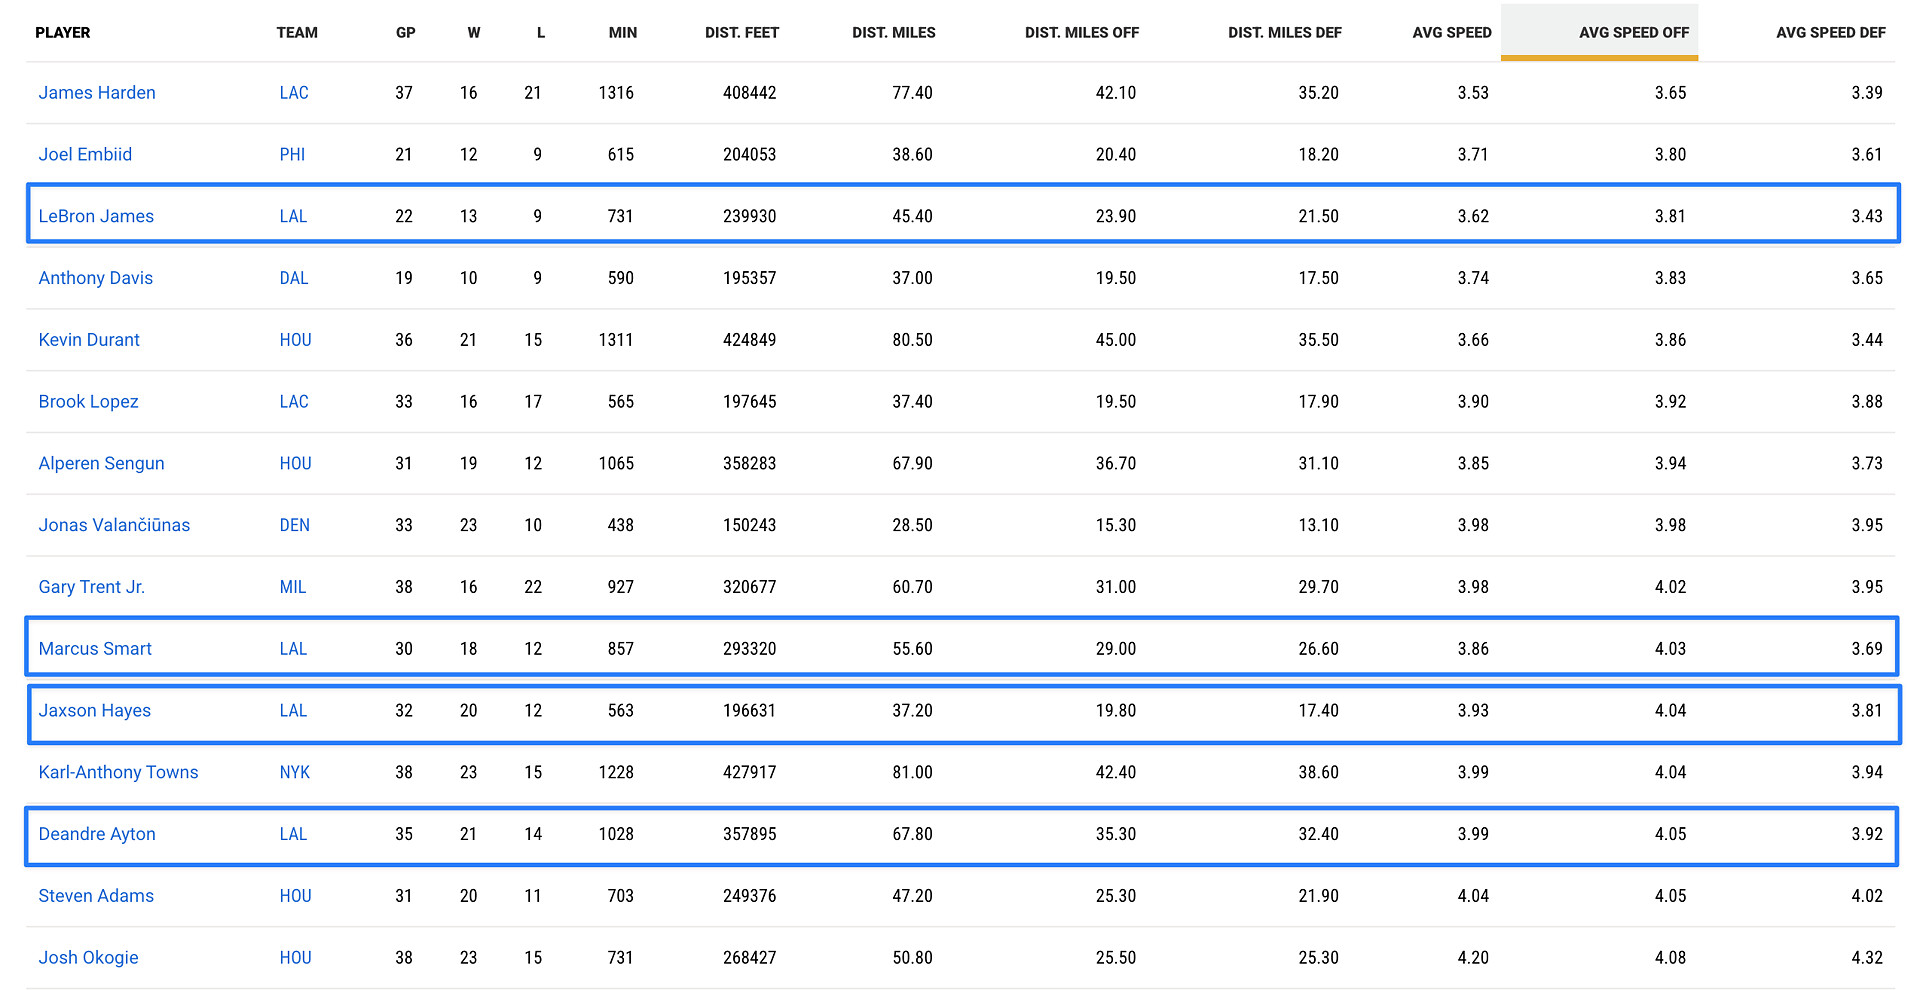
Task: Click Josh Okogie's 4.32 defensive speed
Action: click(x=1867, y=958)
